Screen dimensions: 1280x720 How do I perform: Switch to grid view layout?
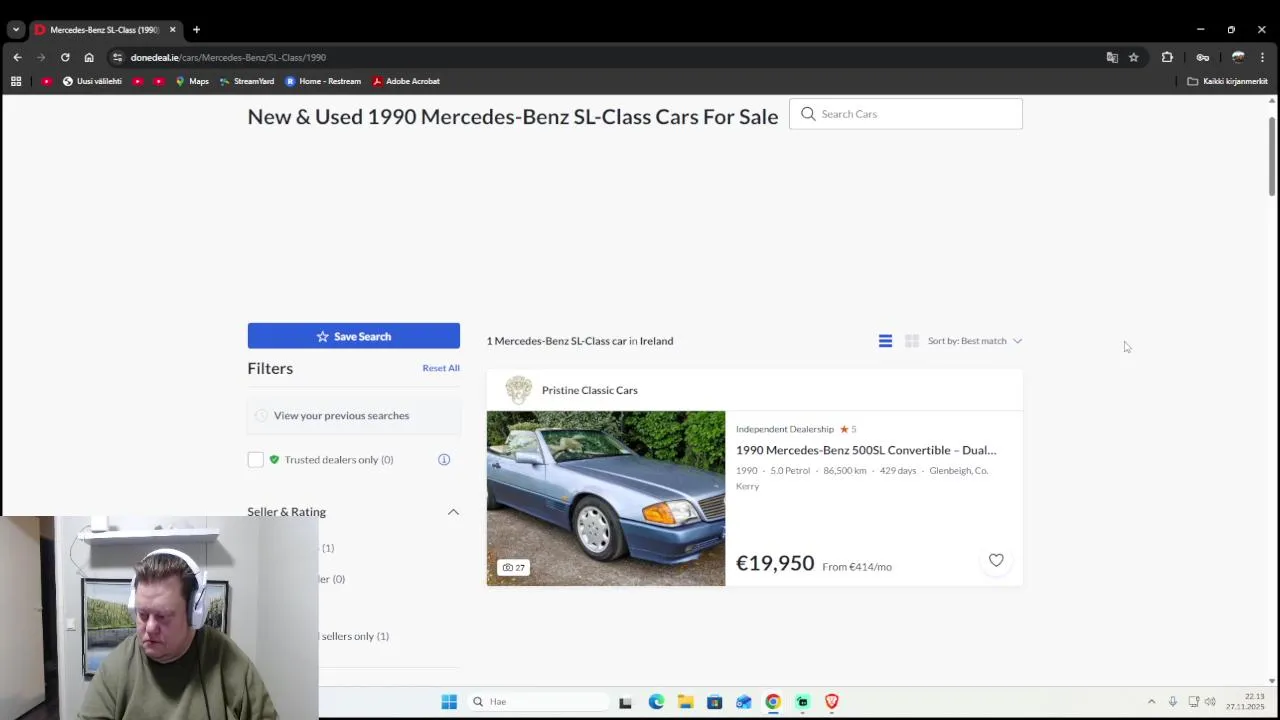(x=912, y=341)
